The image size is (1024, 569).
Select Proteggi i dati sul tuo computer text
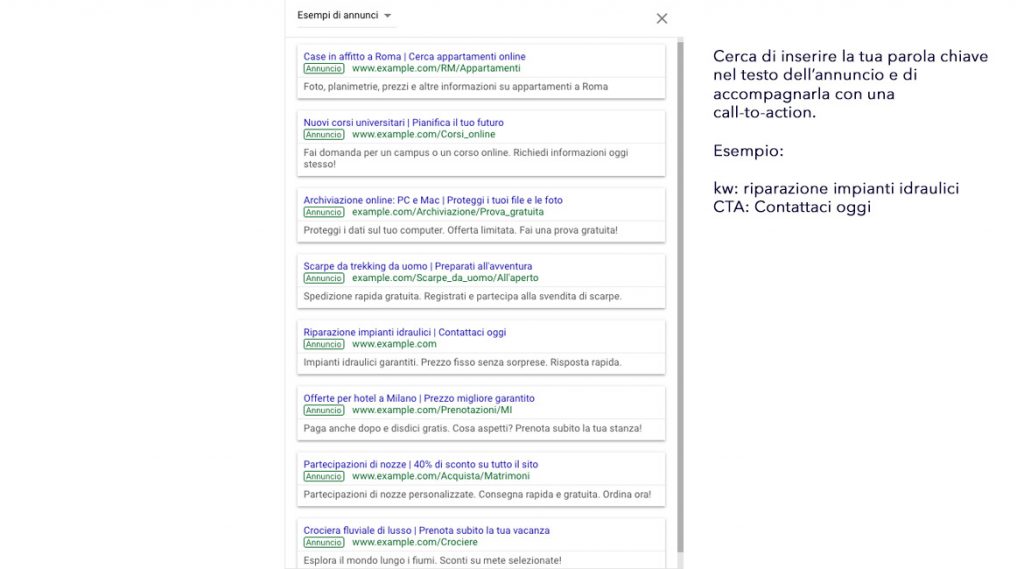460,231
